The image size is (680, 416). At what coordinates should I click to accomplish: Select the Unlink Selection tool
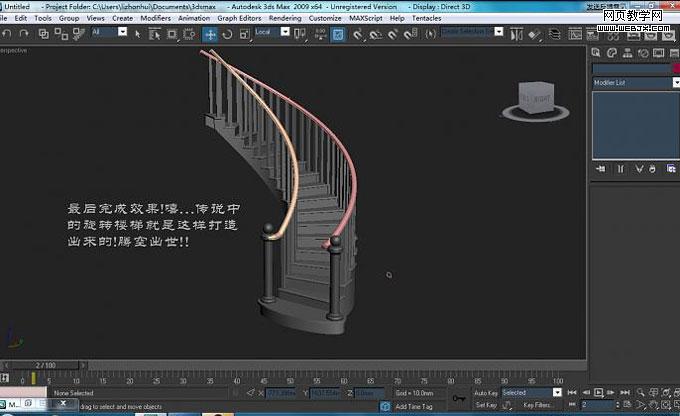[61, 34]
